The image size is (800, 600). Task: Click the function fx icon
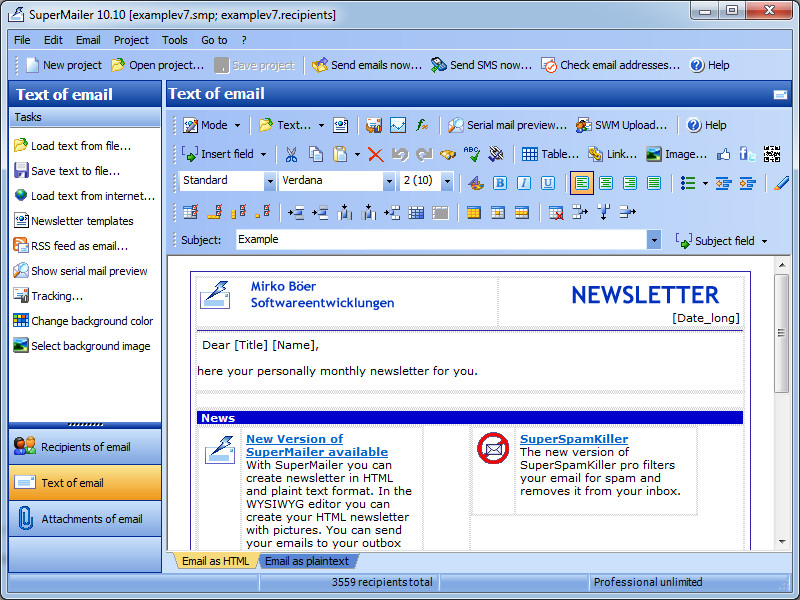pos(422,125)
